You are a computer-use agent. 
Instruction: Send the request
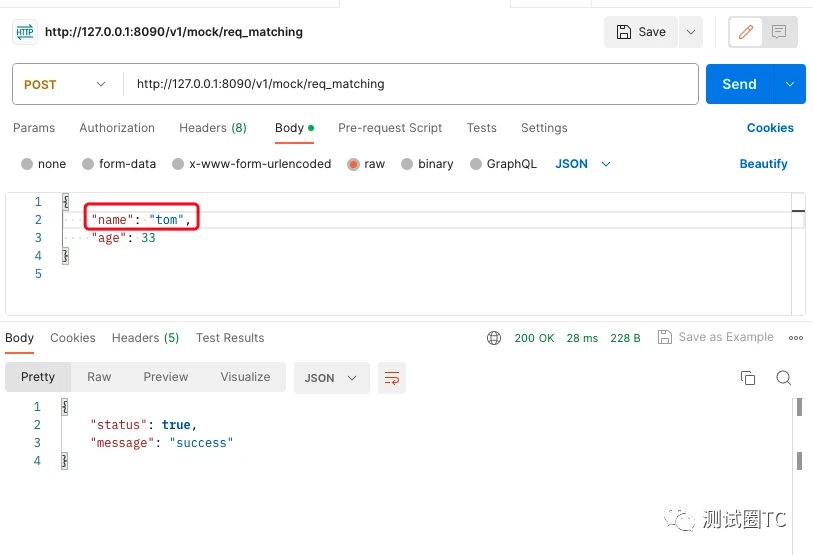739,84
